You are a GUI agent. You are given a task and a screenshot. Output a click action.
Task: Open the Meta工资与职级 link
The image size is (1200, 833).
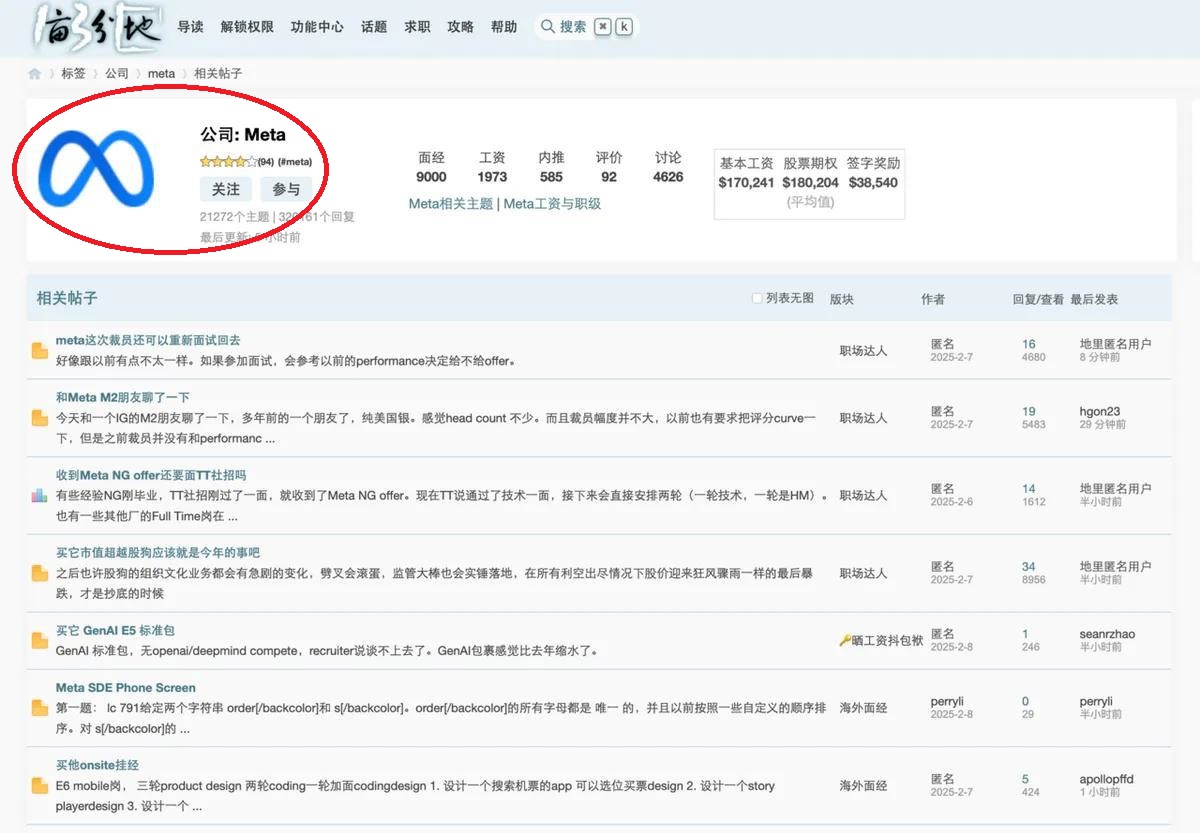coord(552,204)
